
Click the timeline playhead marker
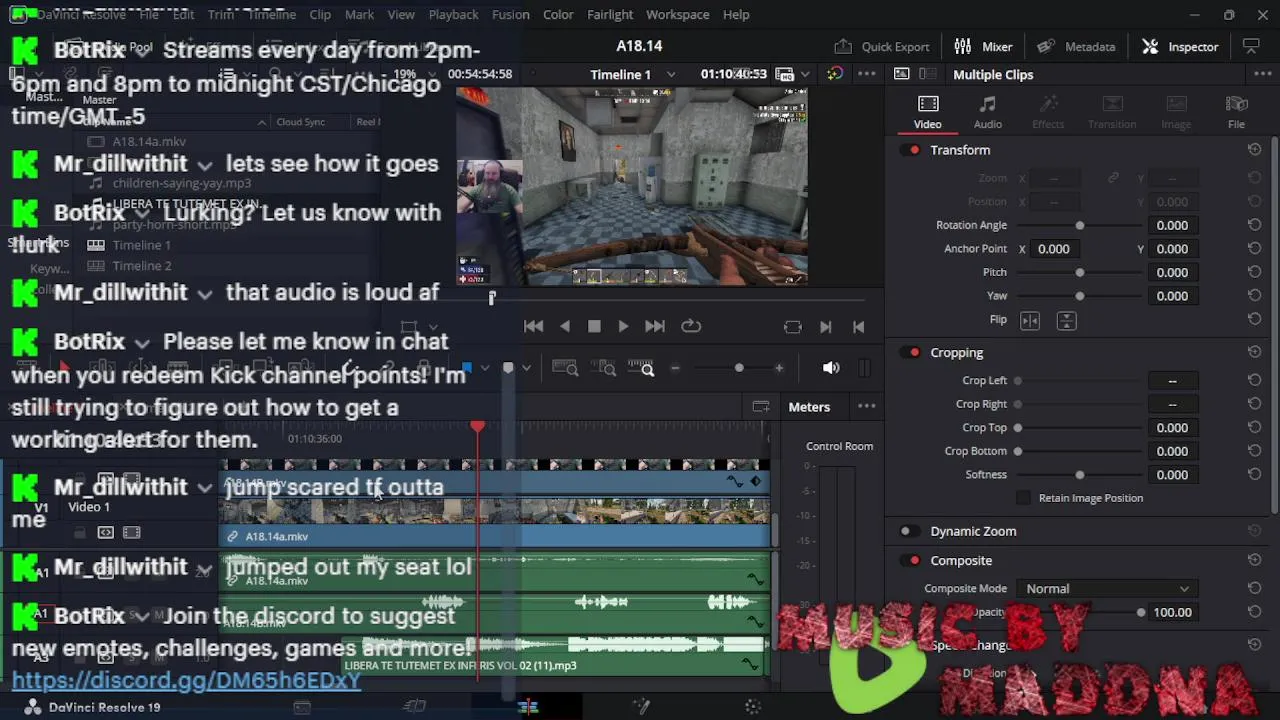[x=478, y=427]
